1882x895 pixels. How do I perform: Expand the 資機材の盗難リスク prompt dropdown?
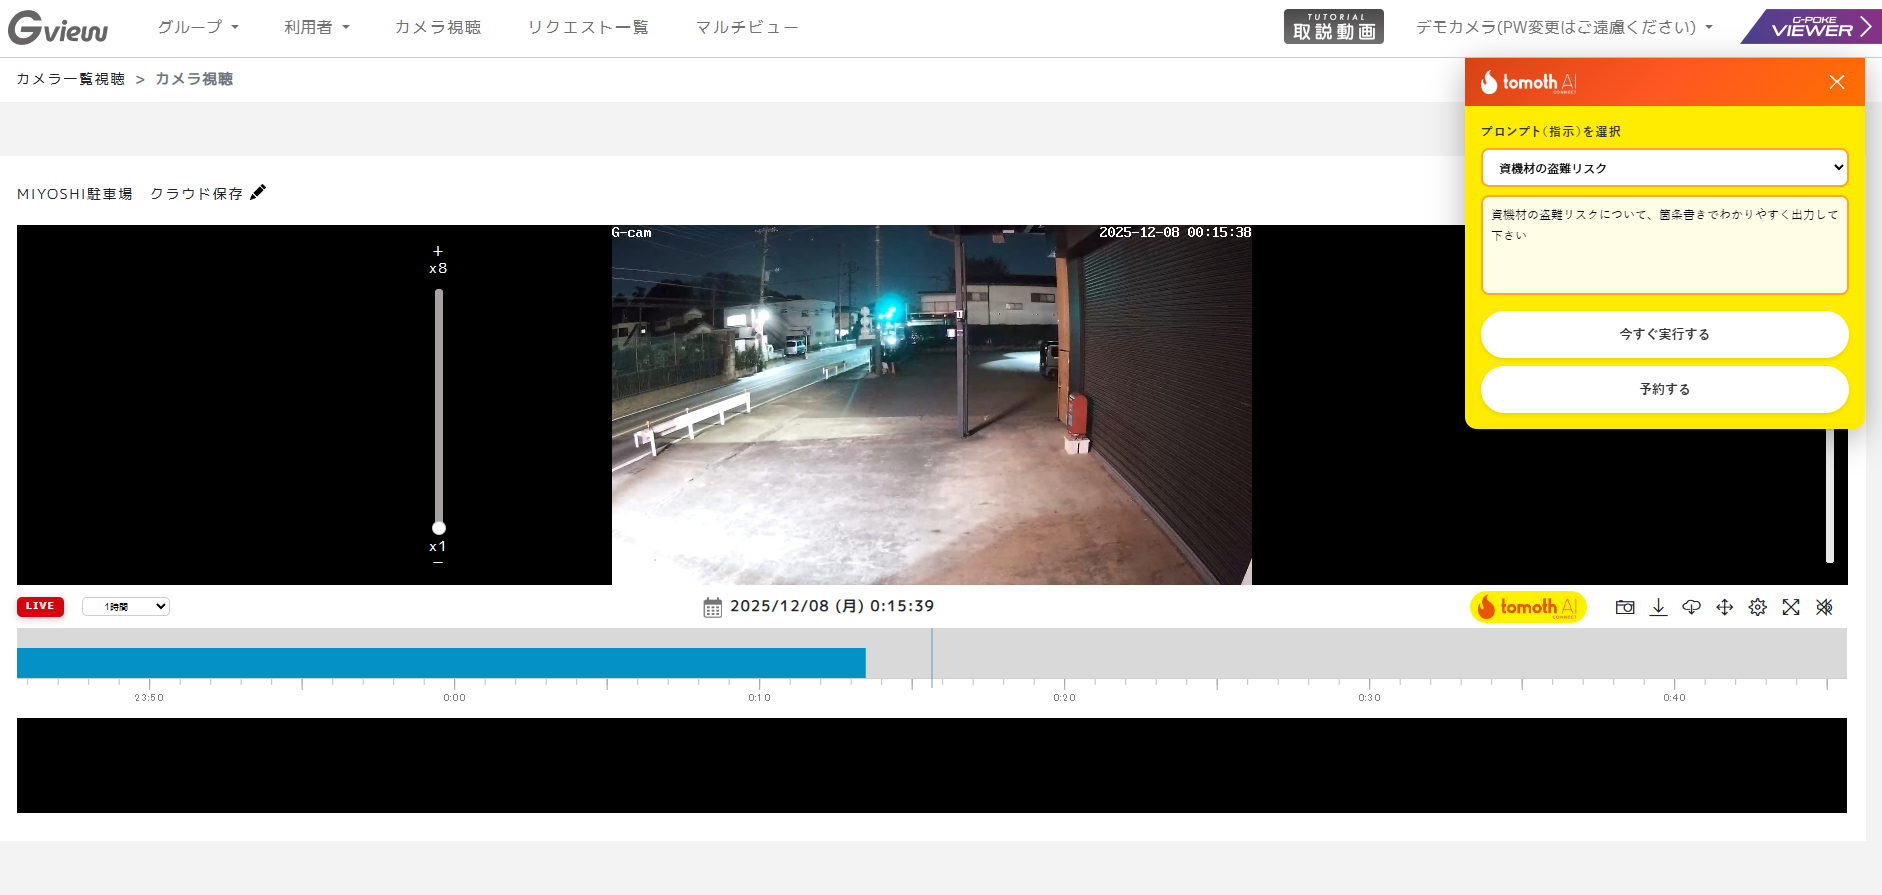pos(1664,168)
